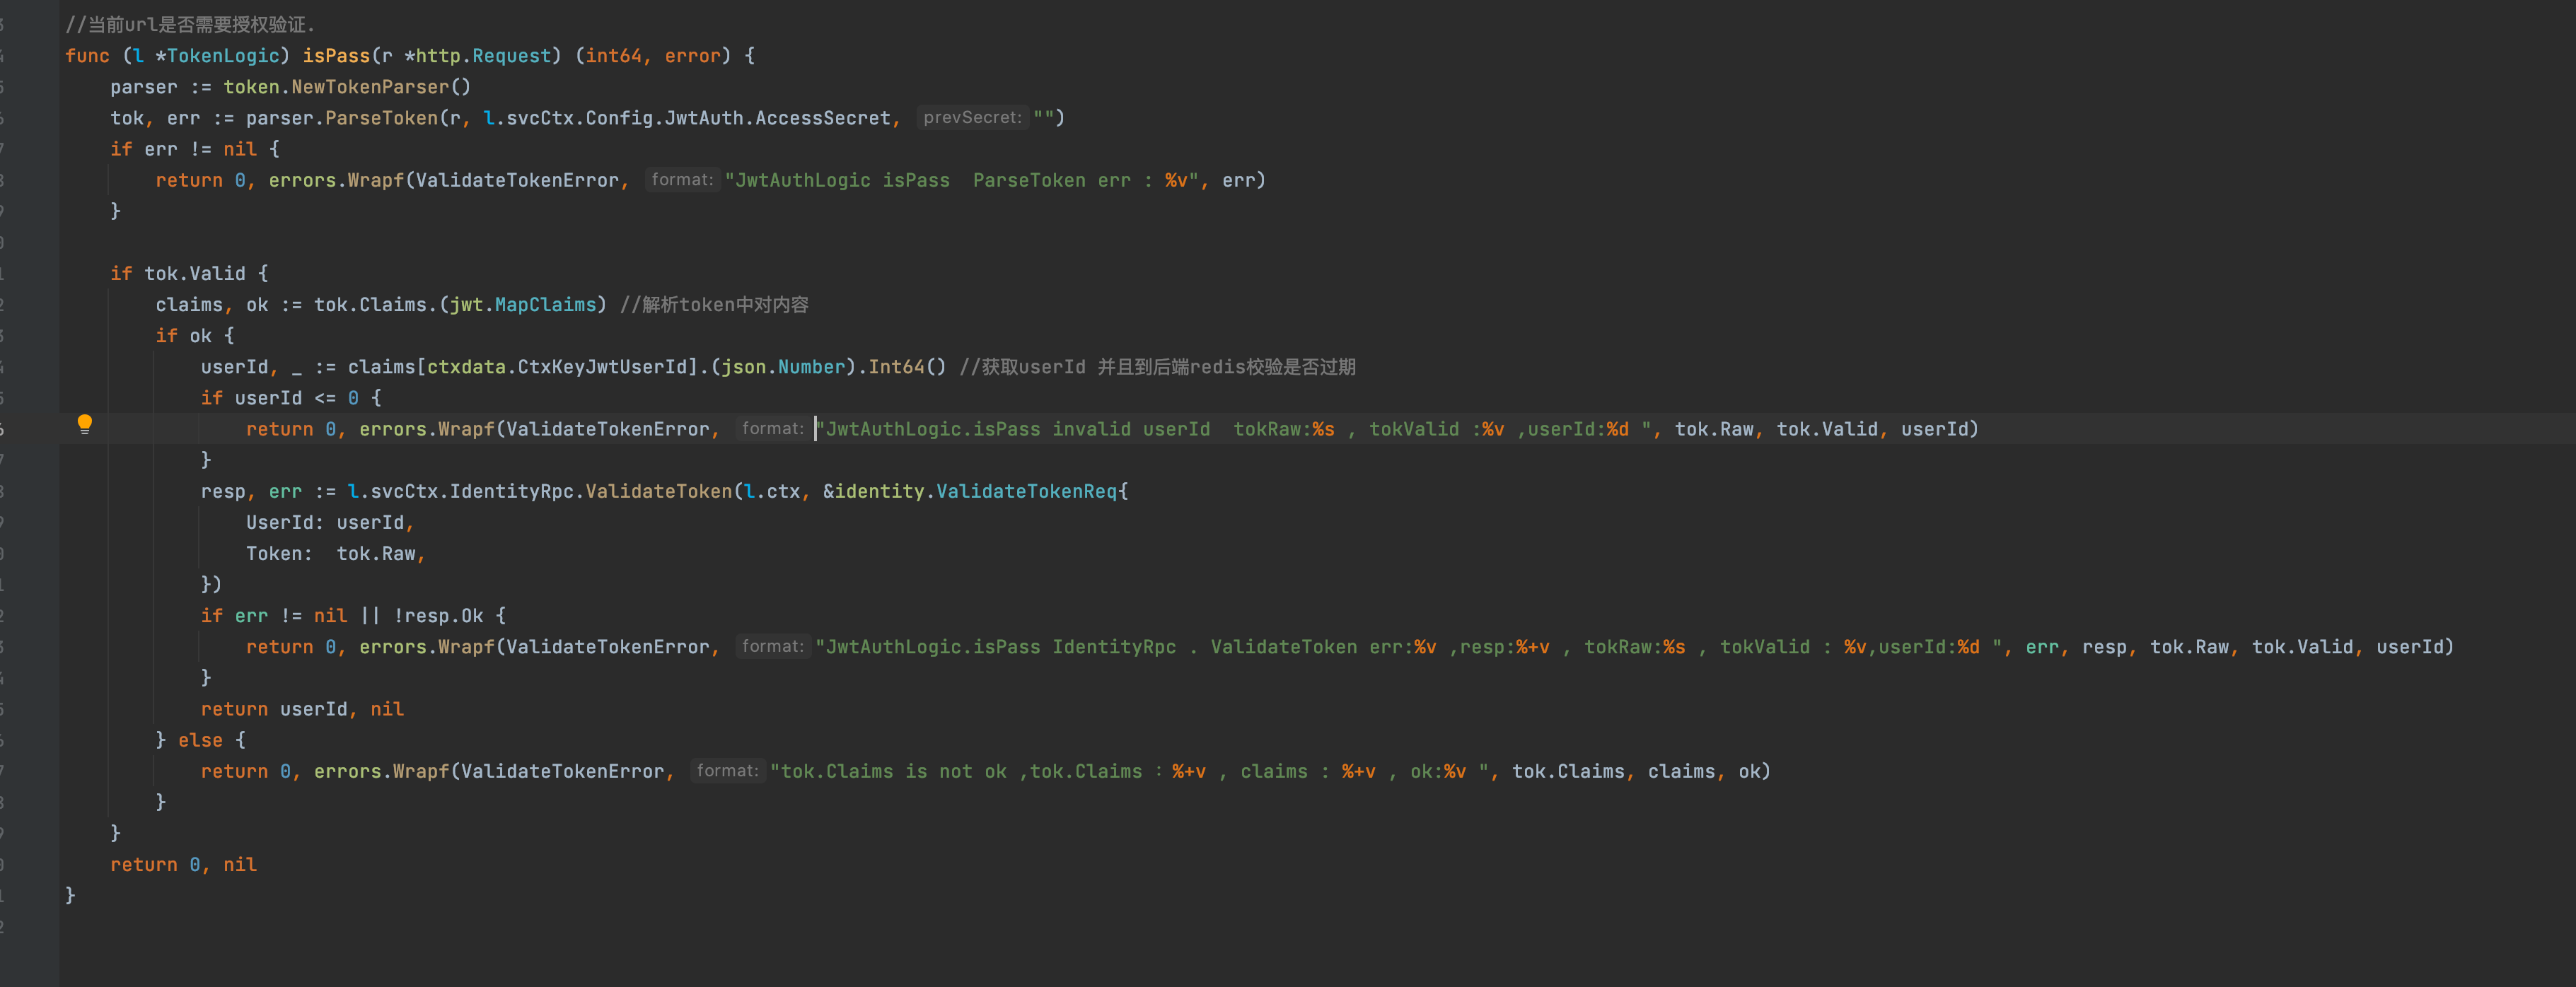Click the "if err != nil {" line under ParseToken
The width and height of the screenshot is (2576, 987).
[195, 150]
